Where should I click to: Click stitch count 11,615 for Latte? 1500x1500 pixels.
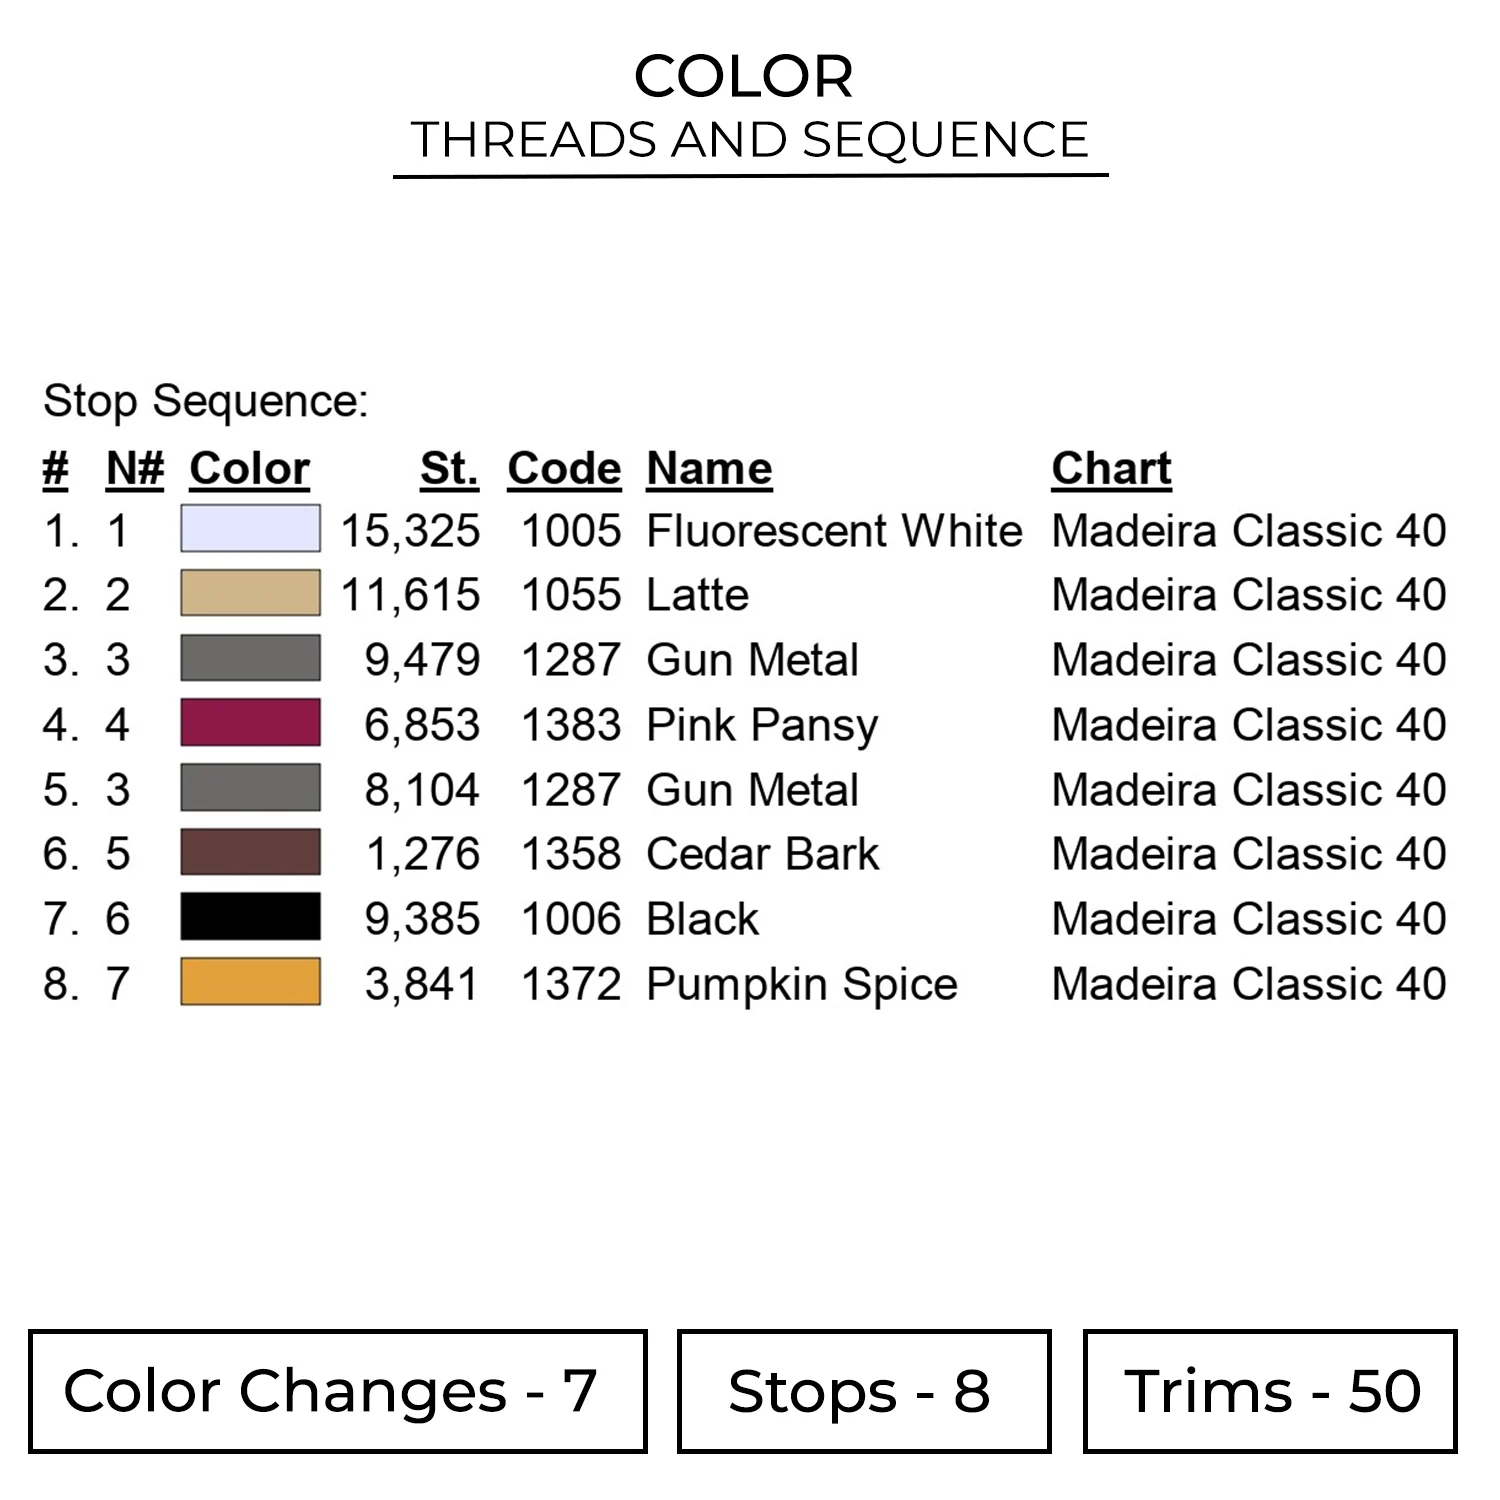click(410, 595)
